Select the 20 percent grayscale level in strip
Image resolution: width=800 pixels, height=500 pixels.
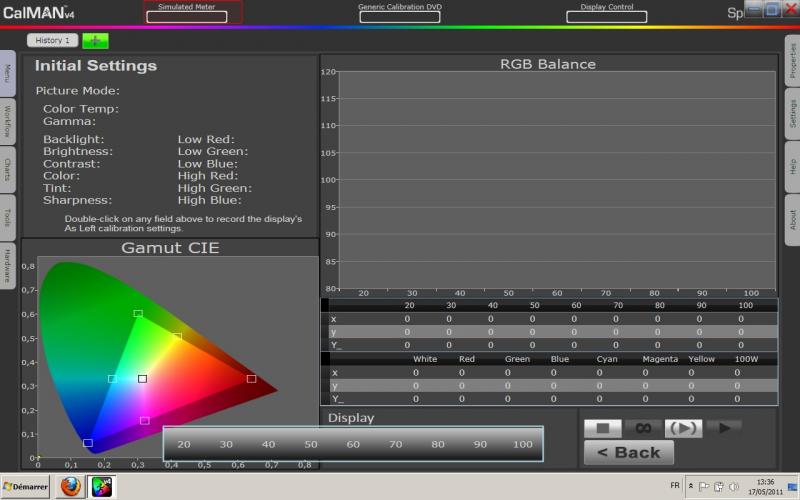click(184, 444)
